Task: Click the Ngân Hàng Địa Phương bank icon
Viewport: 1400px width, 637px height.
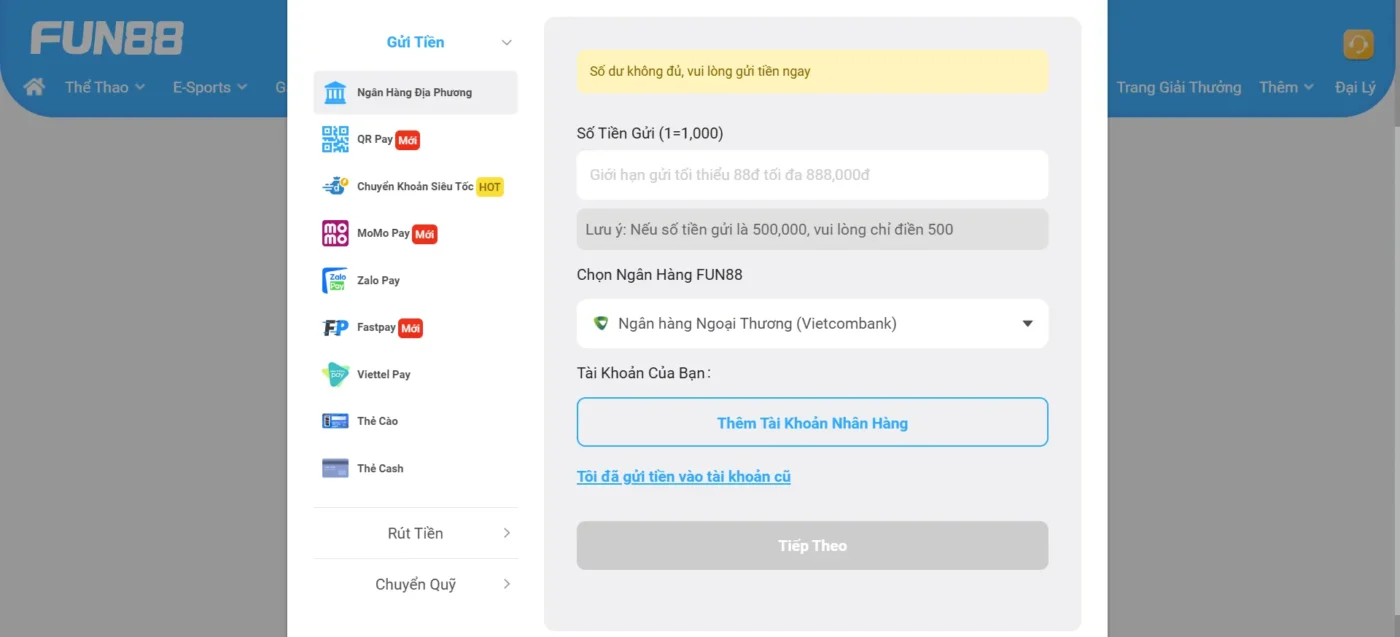Action: pyautogui.click(x=335, y=93)
